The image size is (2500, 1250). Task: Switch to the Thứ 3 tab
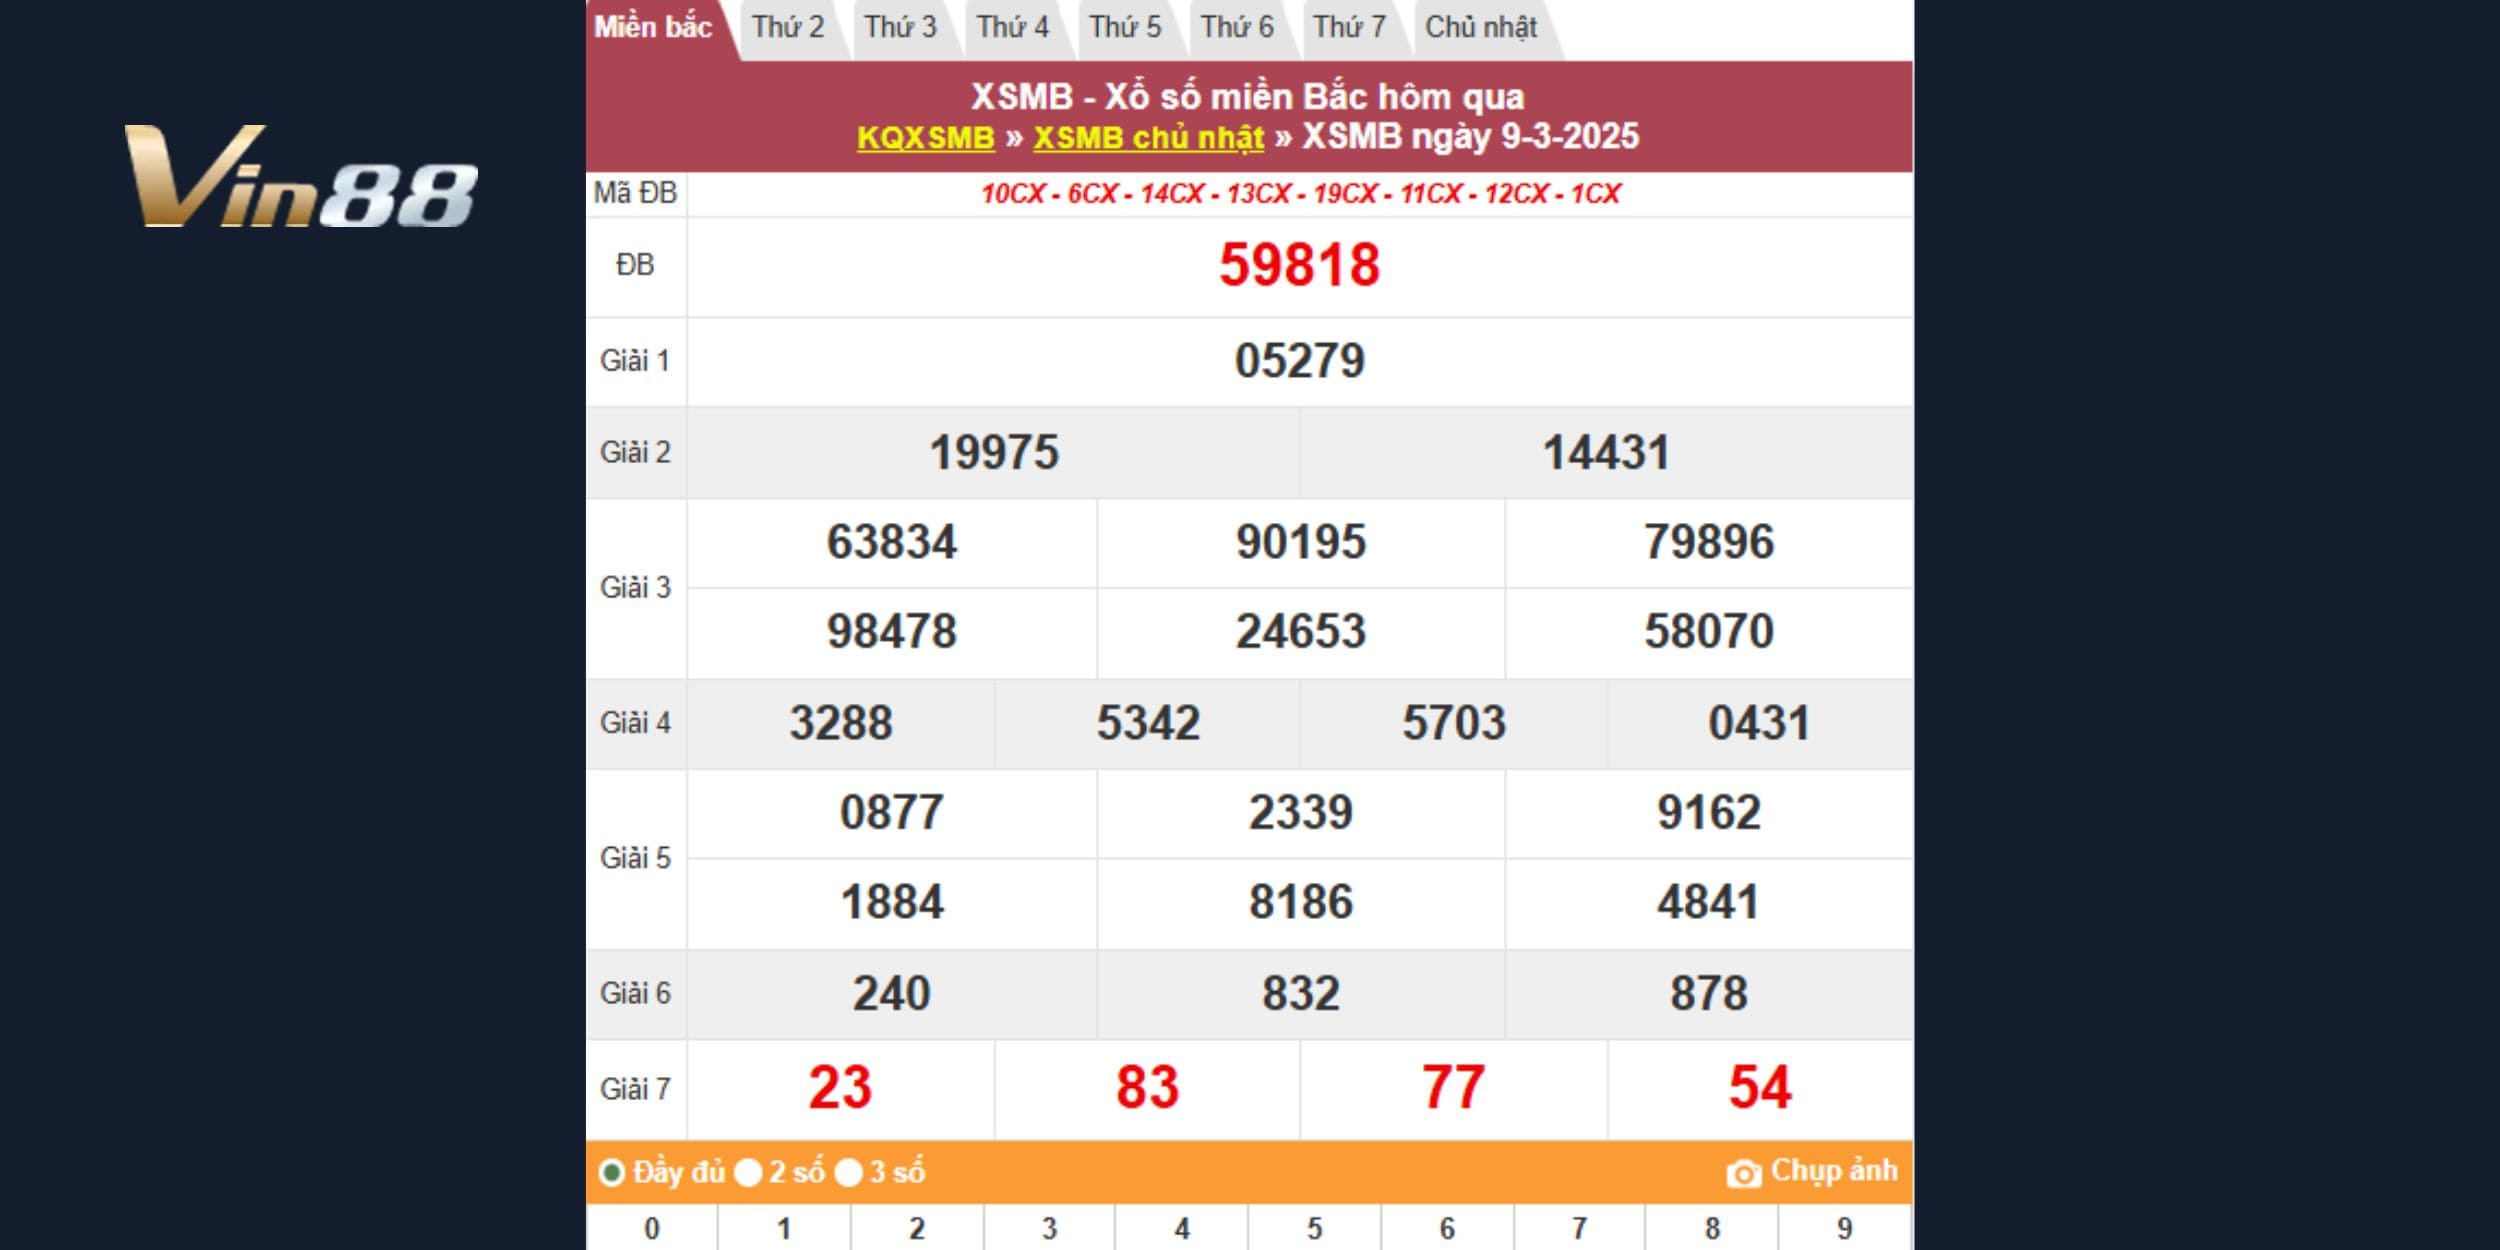point(900,28)
